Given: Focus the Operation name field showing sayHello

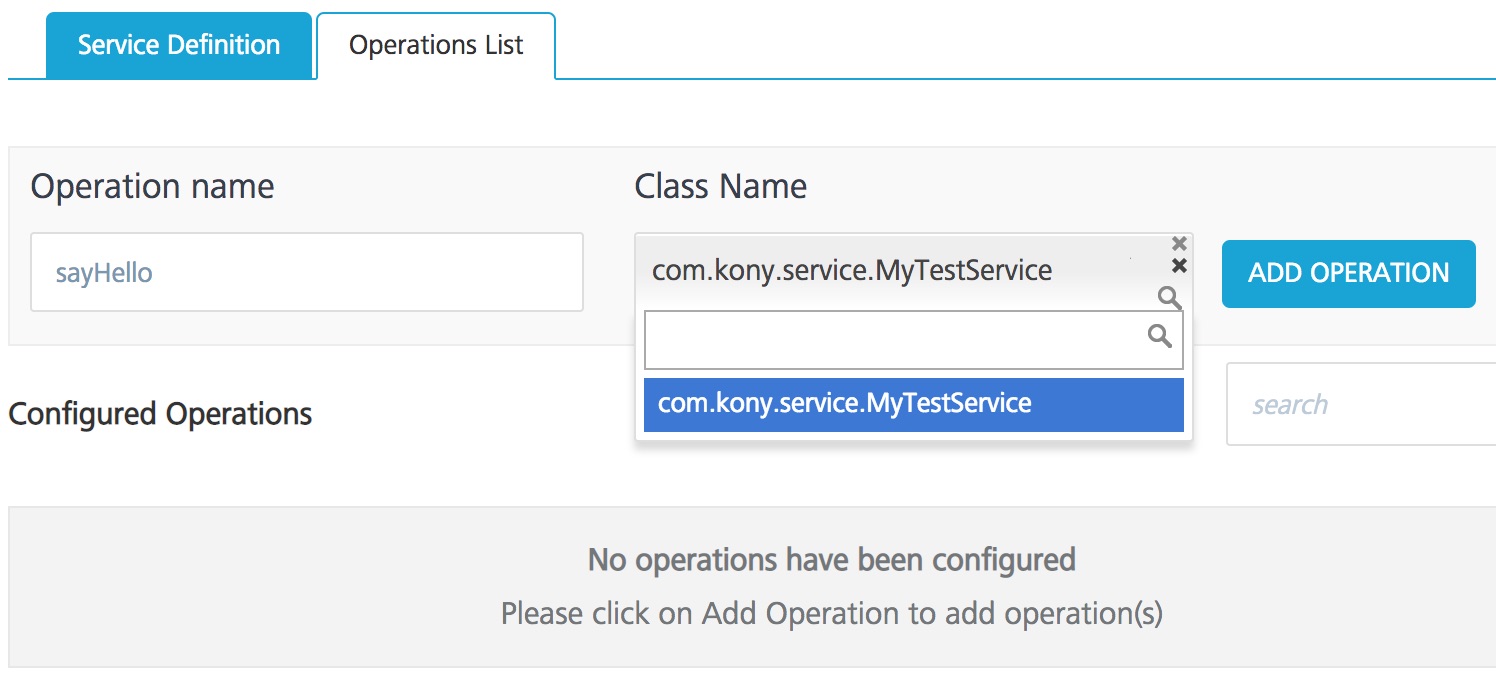Looking at the screenshot, I should pyautogui.click(x=305, y=271).
